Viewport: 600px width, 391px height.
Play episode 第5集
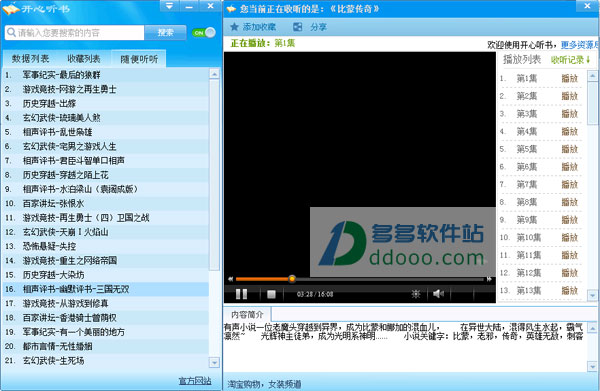coord(569,149)
